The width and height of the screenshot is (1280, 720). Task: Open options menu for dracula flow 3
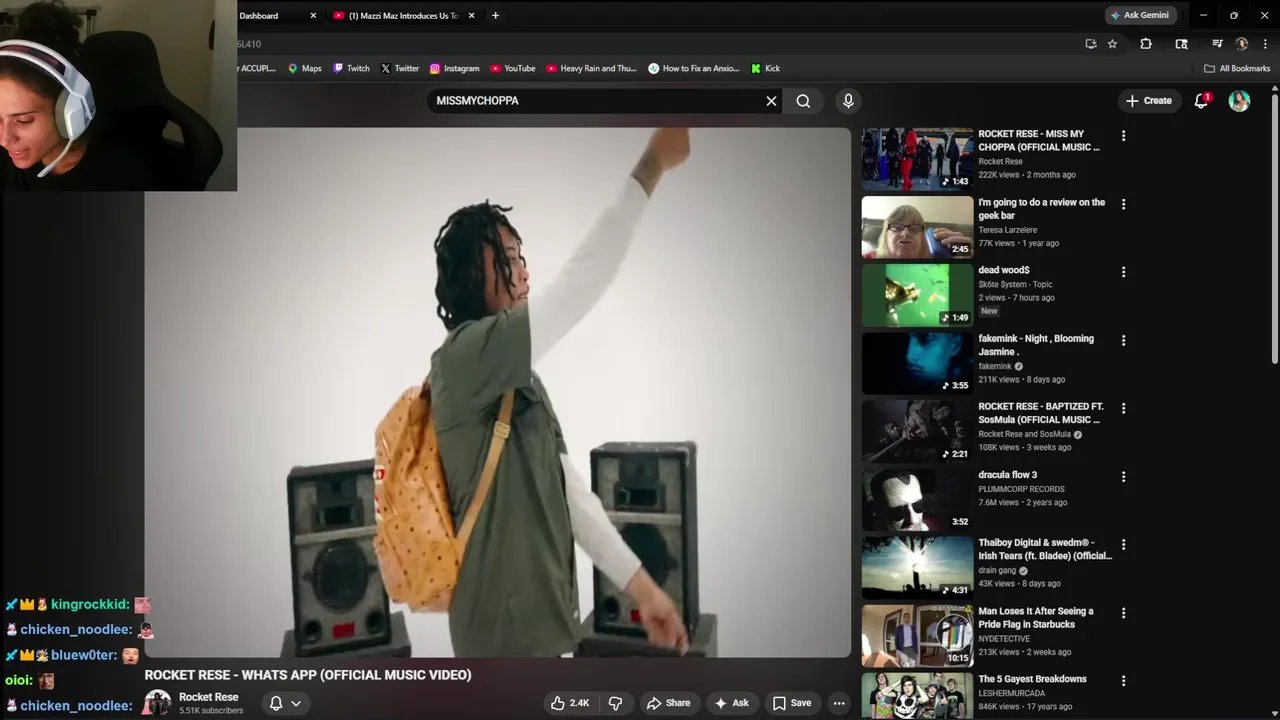1123,477
